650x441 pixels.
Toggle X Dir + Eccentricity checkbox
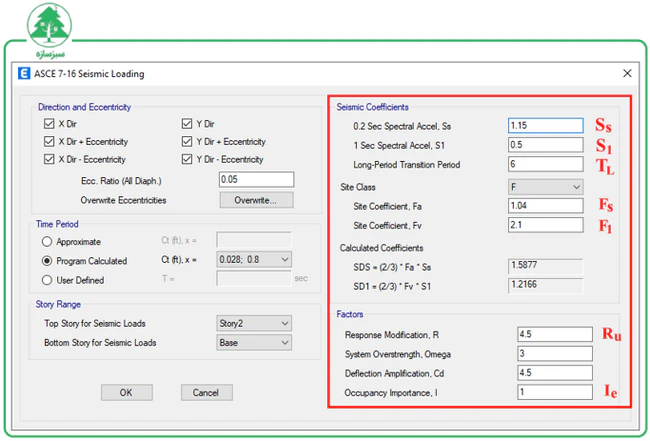(x=49, y=141)
